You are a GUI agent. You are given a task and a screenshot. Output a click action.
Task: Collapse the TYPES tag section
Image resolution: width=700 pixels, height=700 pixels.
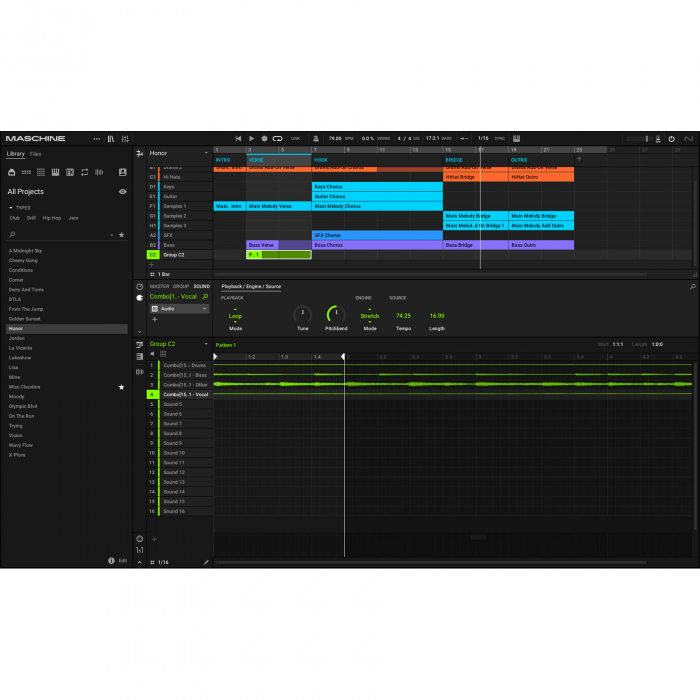[10, 208]
